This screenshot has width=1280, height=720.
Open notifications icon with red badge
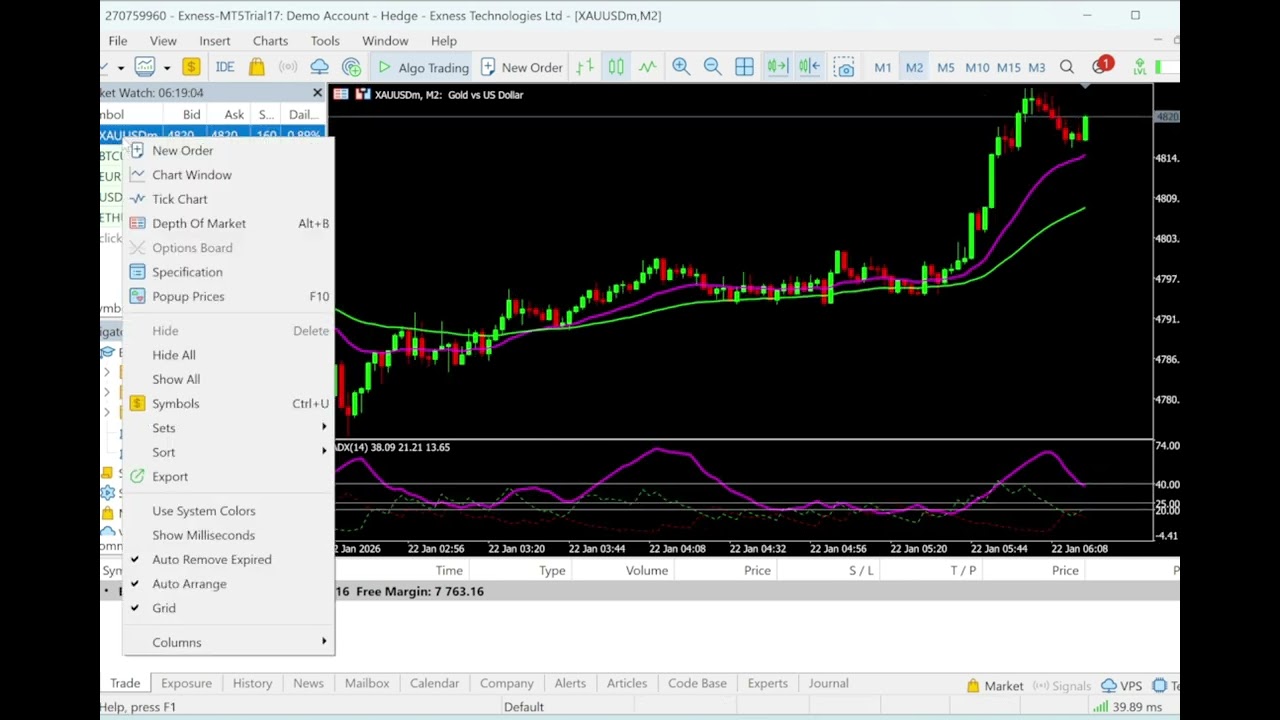click(1100, 66)
